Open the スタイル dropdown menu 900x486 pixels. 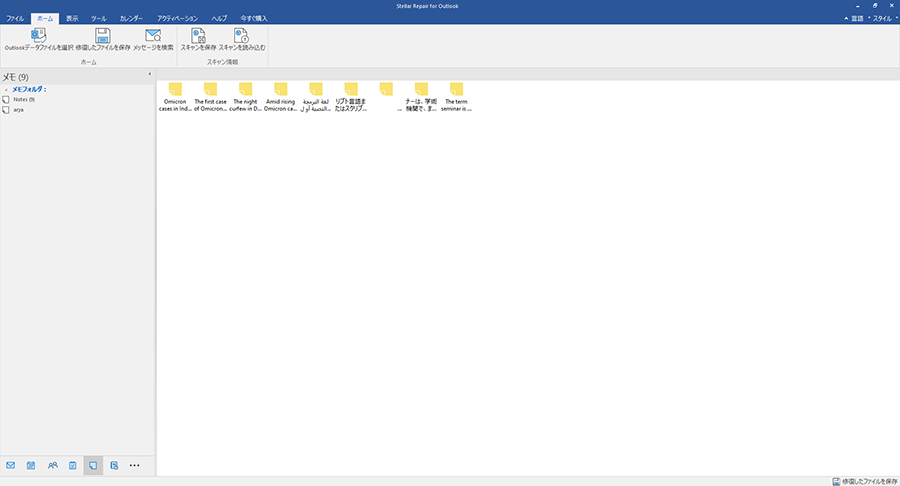[882, 19]
